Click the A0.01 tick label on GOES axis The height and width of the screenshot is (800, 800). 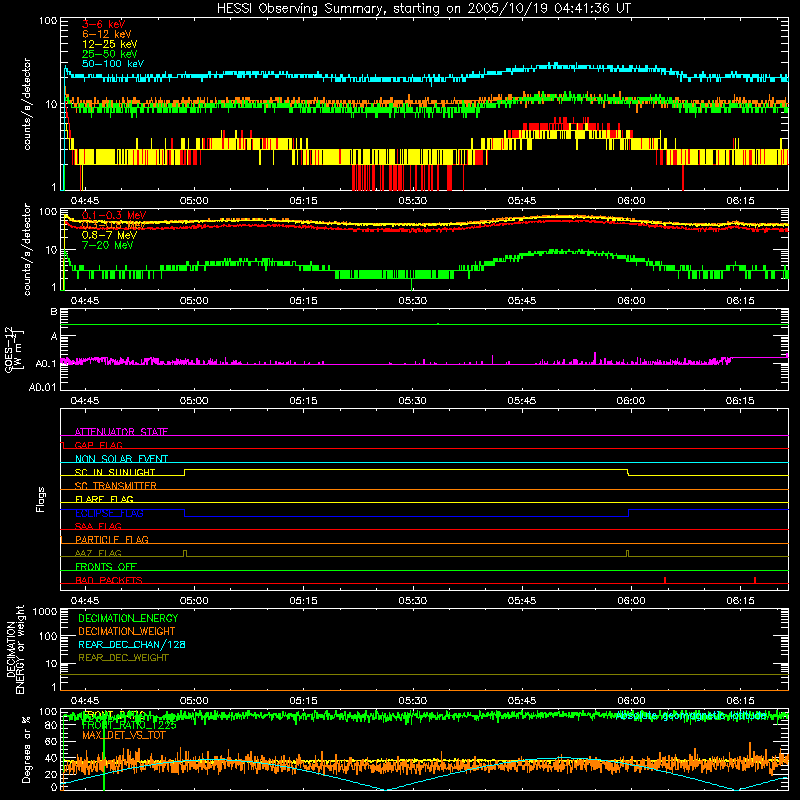point(42,387)
